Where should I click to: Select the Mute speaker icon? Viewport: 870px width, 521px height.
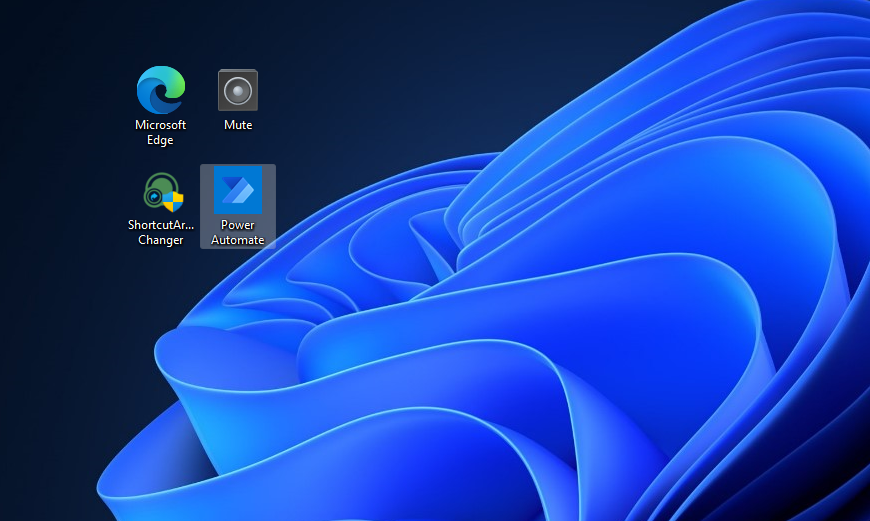238,91
